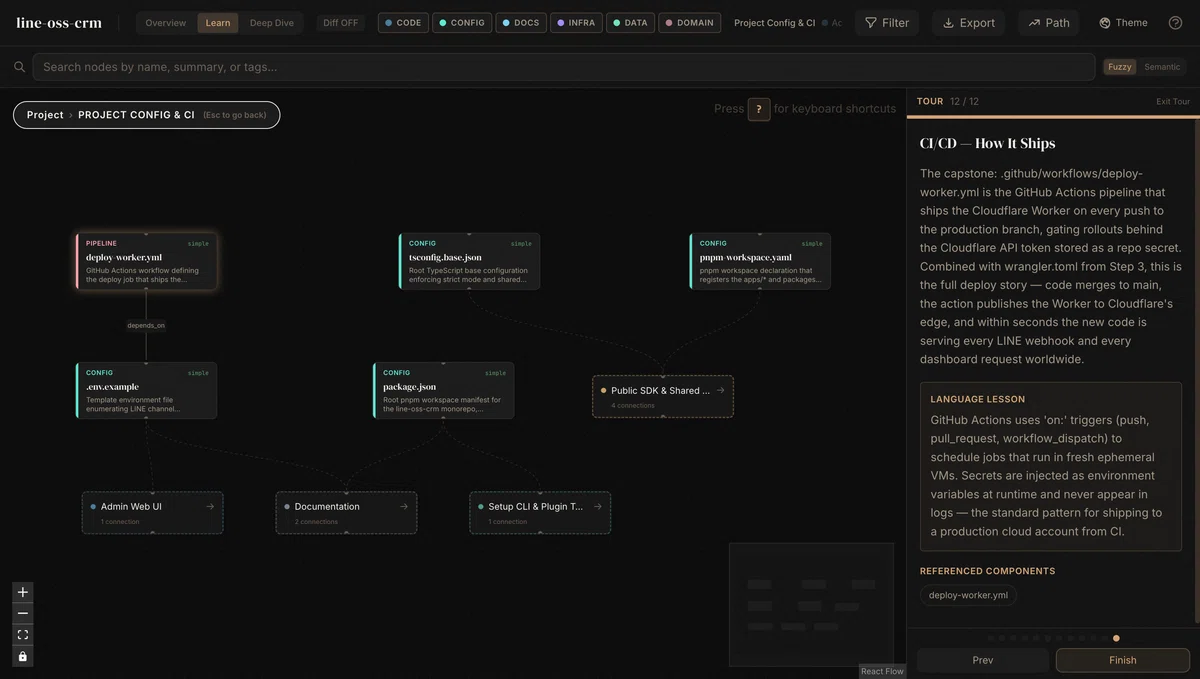Open the Path finder

tap(1048, 23)
